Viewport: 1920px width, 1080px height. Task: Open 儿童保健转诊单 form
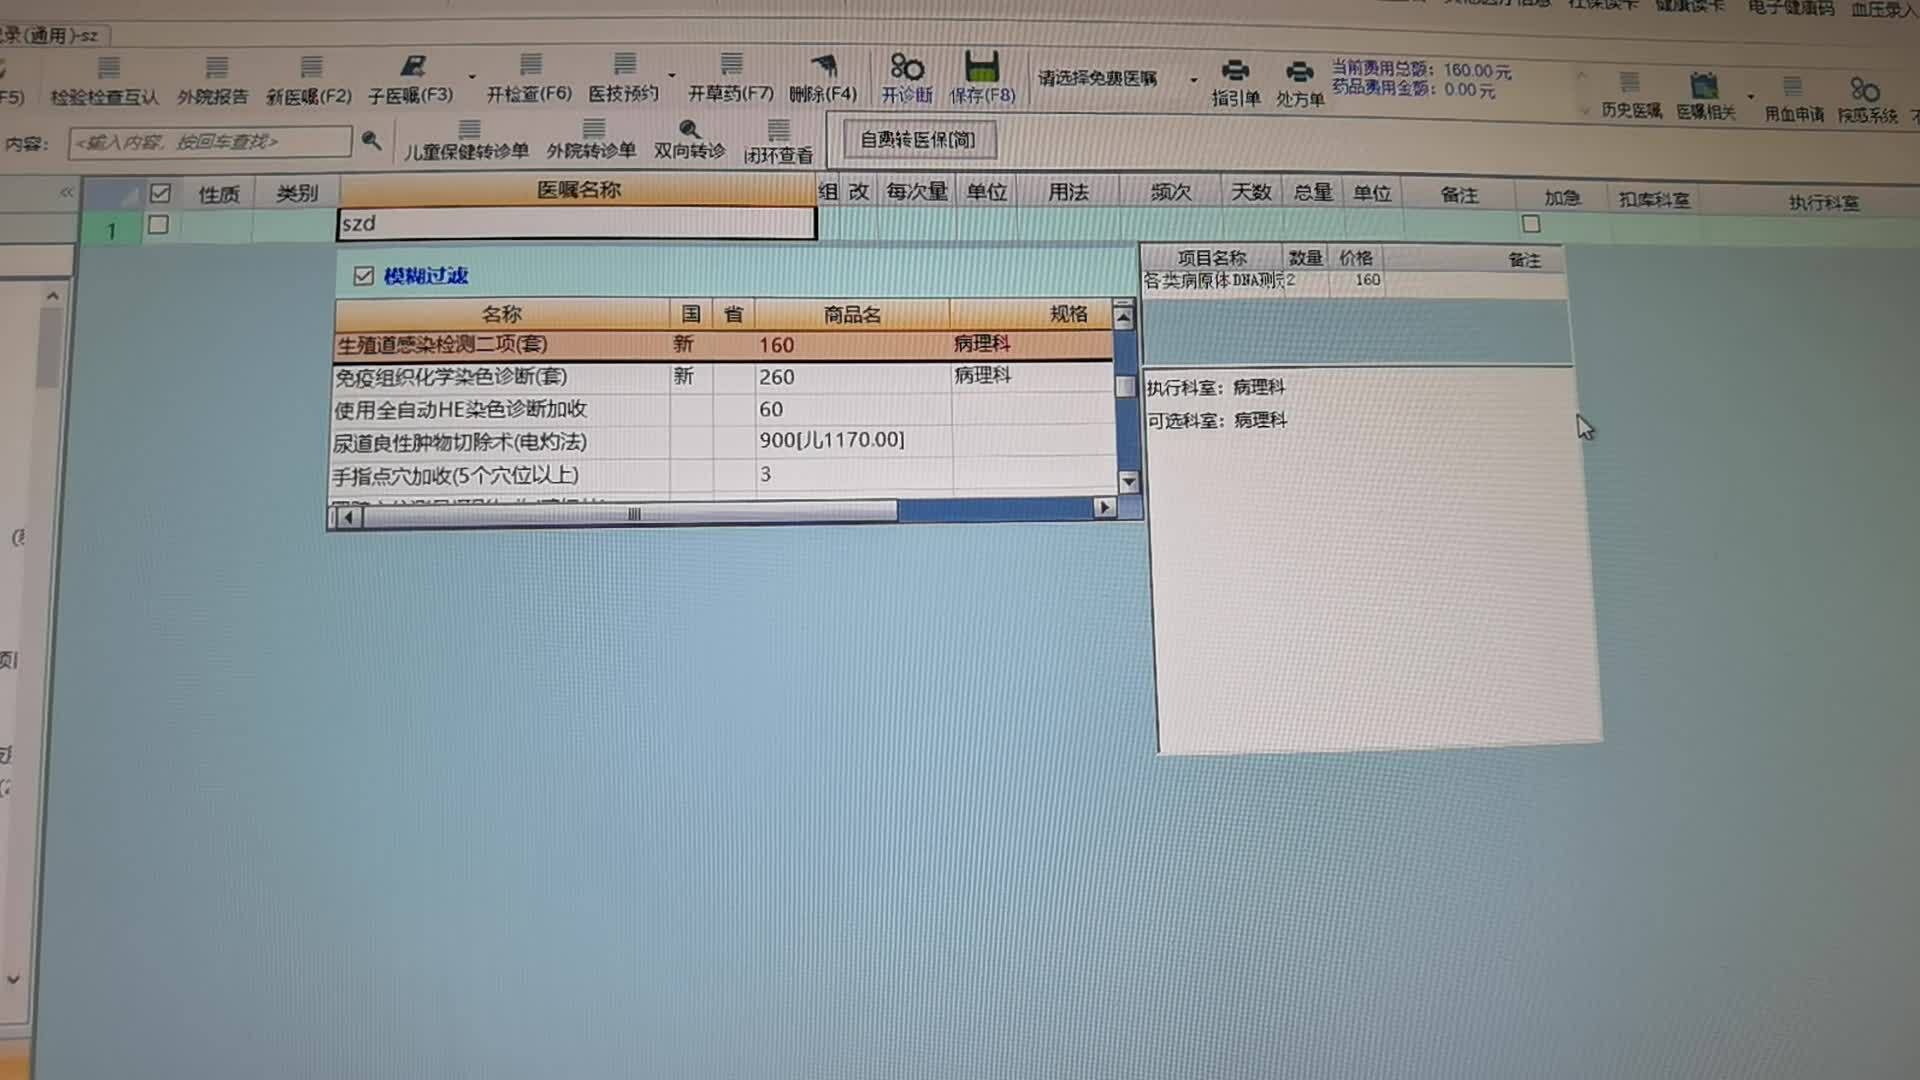coord(467,141)
